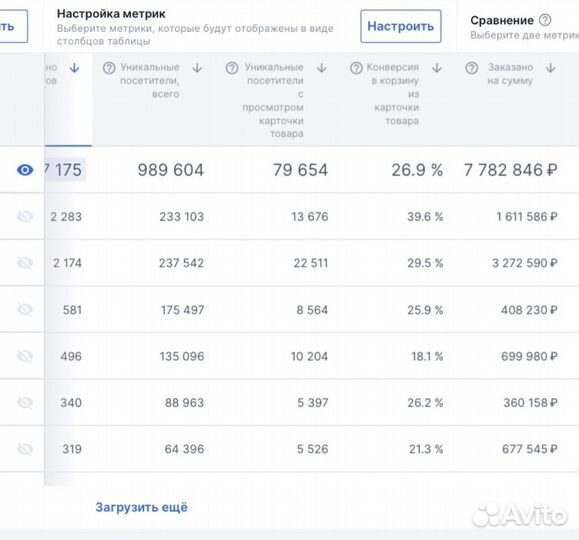Select total ordered sum 7 782 846 ₽

pyautogui.click(x=511, y=170)
